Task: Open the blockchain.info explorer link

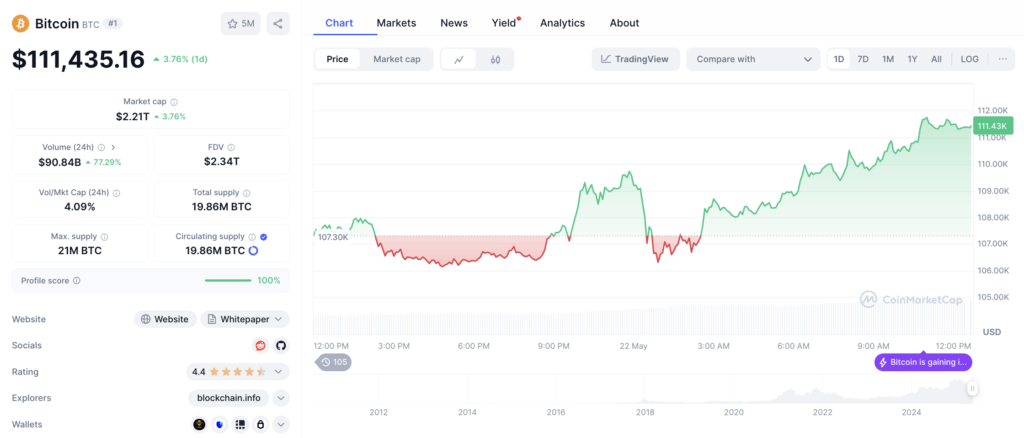Action: click(229, 398)
